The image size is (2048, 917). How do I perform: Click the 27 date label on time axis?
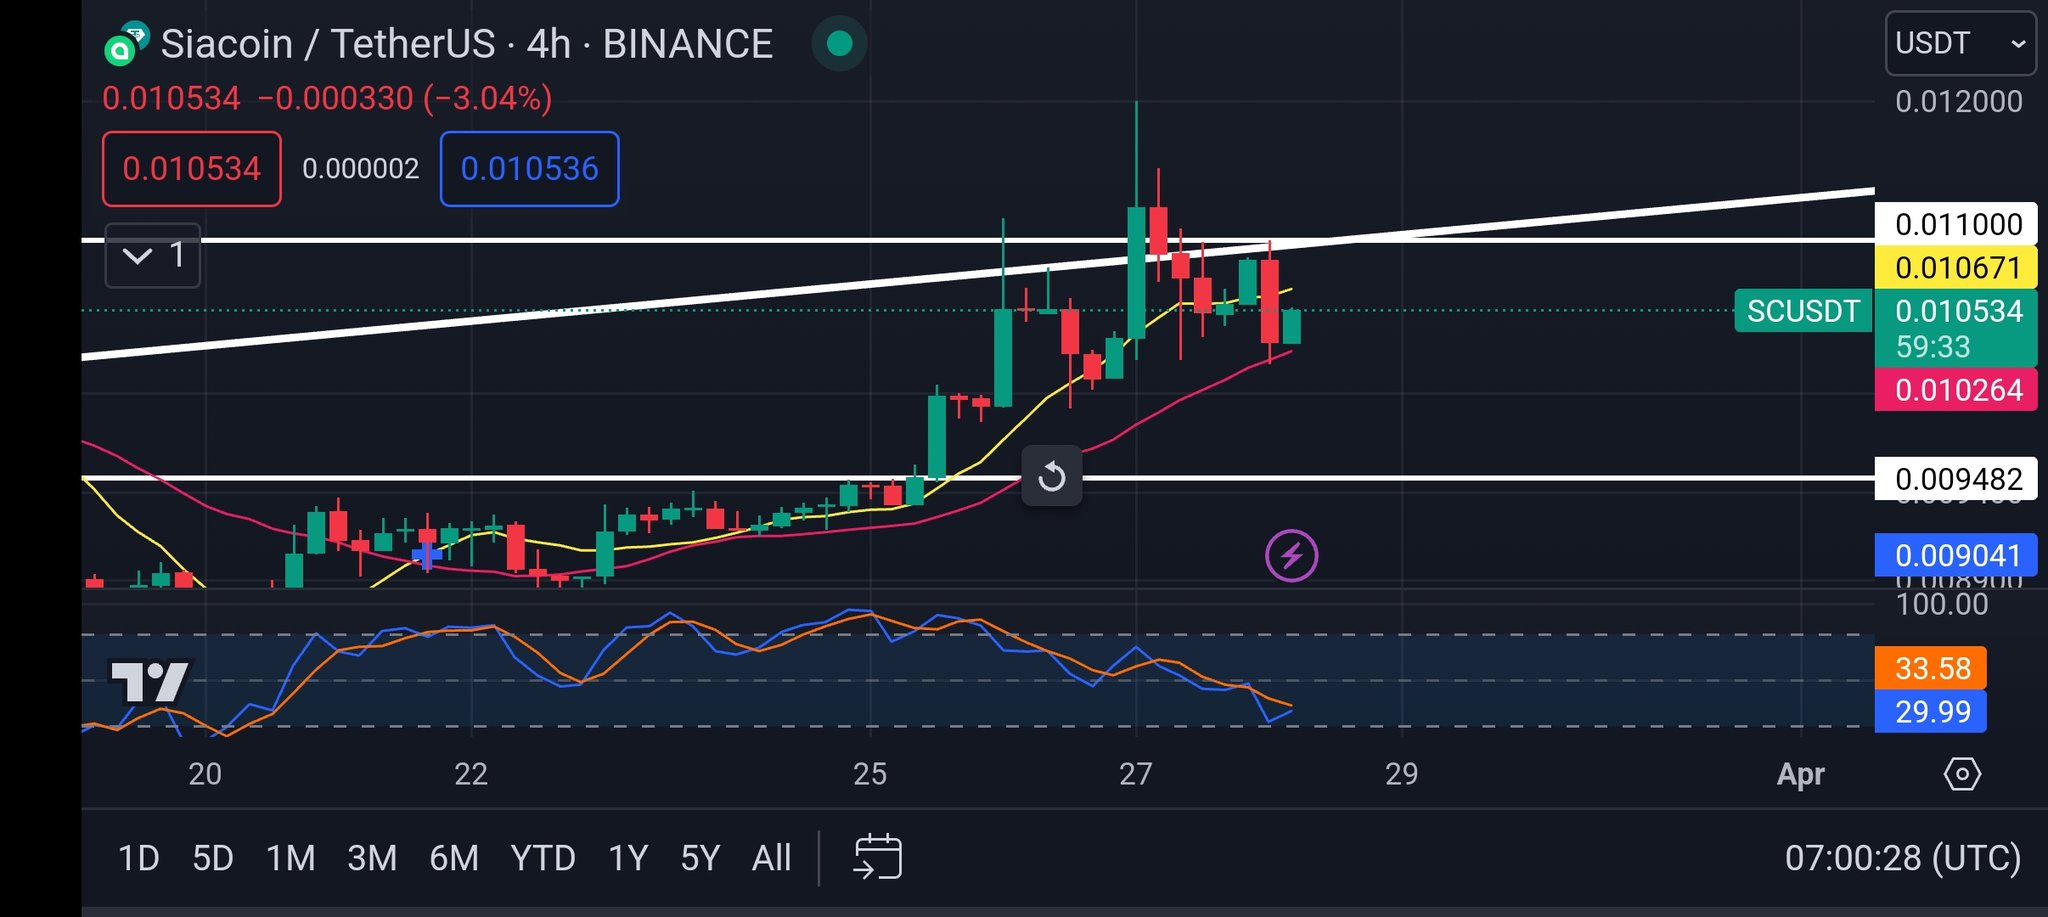(x=1136, y=774)
